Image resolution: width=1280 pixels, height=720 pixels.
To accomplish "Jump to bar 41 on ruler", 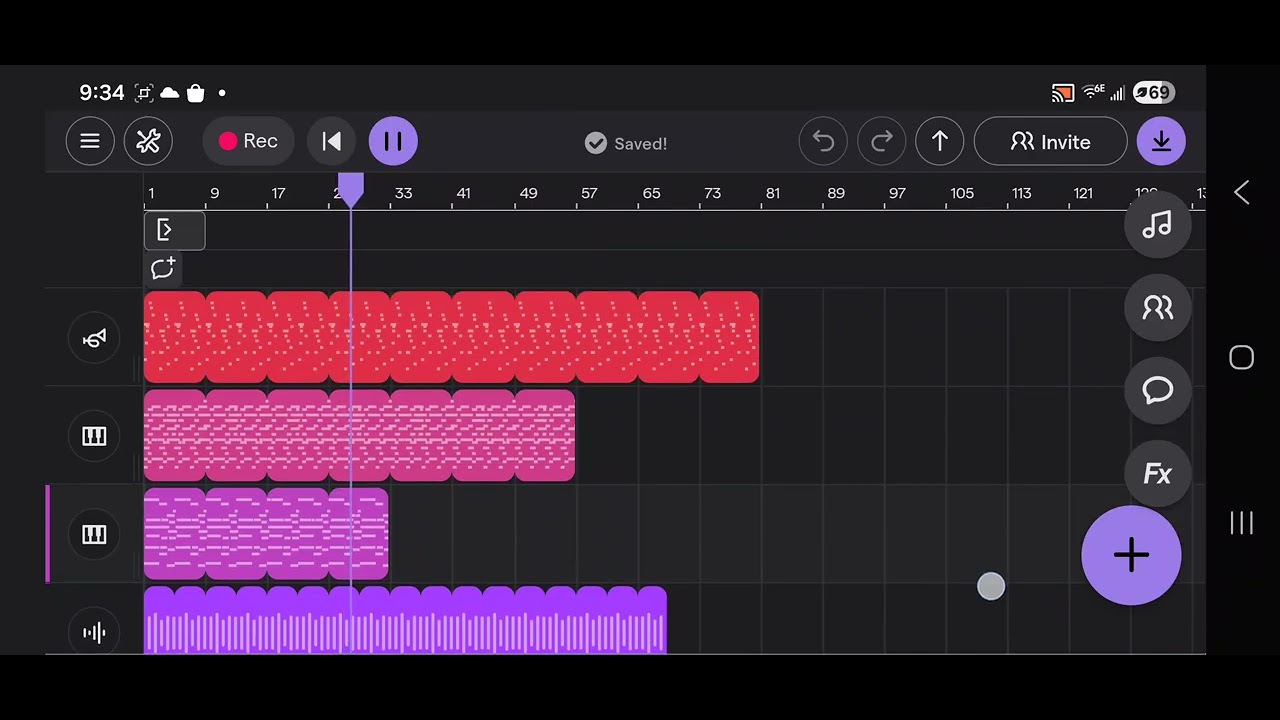I will 463,193.
